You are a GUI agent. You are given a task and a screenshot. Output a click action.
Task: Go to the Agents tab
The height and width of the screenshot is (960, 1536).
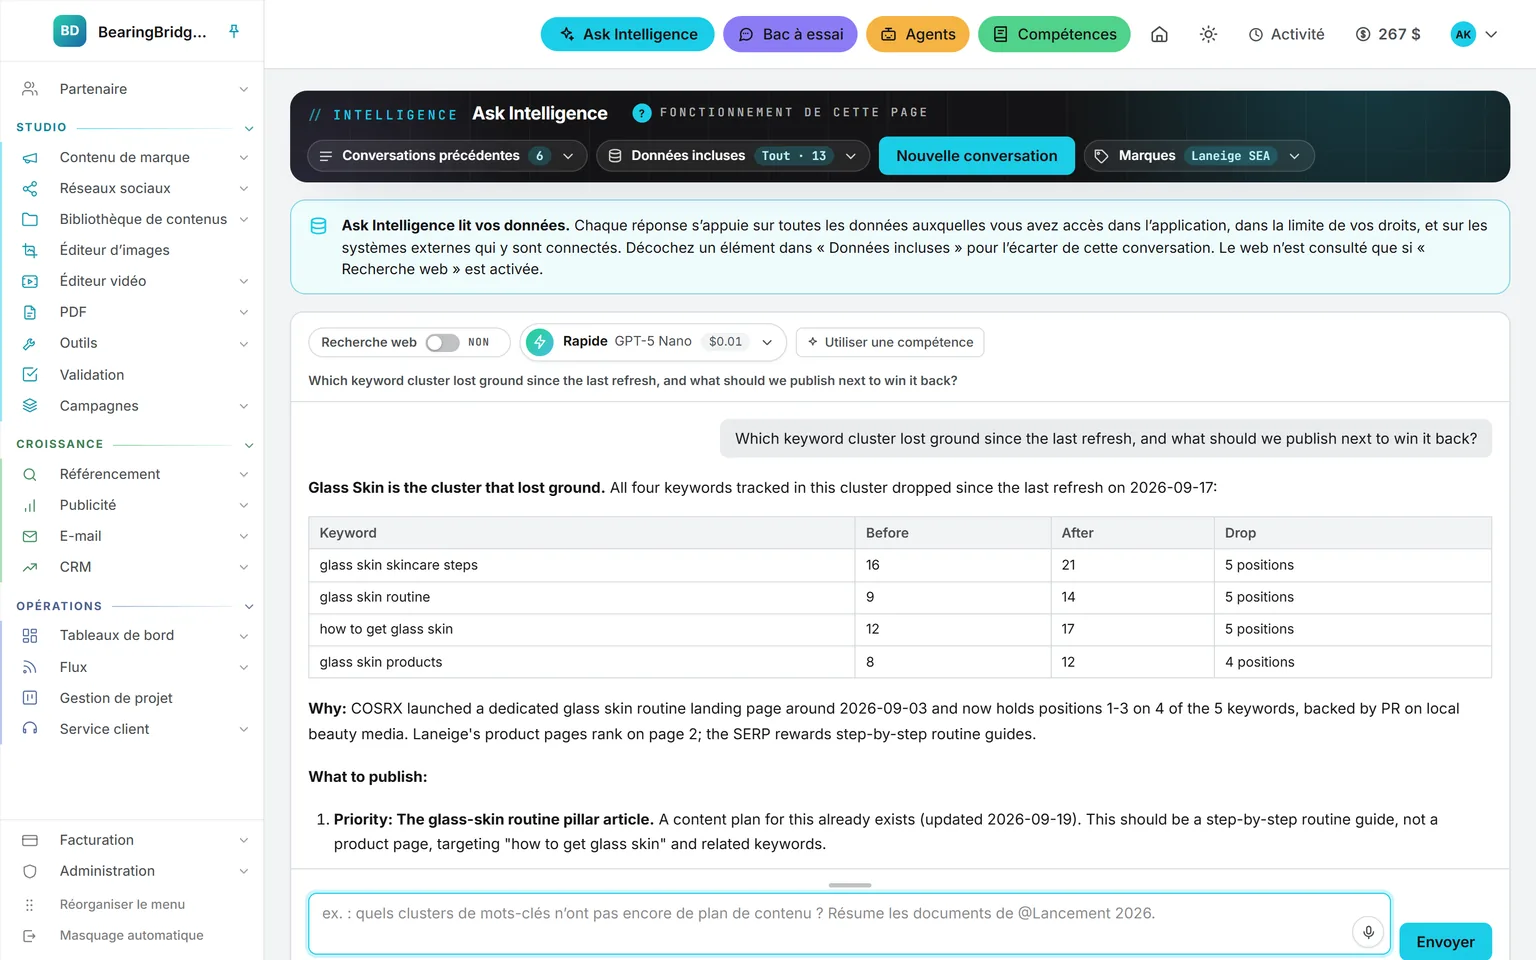click(x=918, y=34)
